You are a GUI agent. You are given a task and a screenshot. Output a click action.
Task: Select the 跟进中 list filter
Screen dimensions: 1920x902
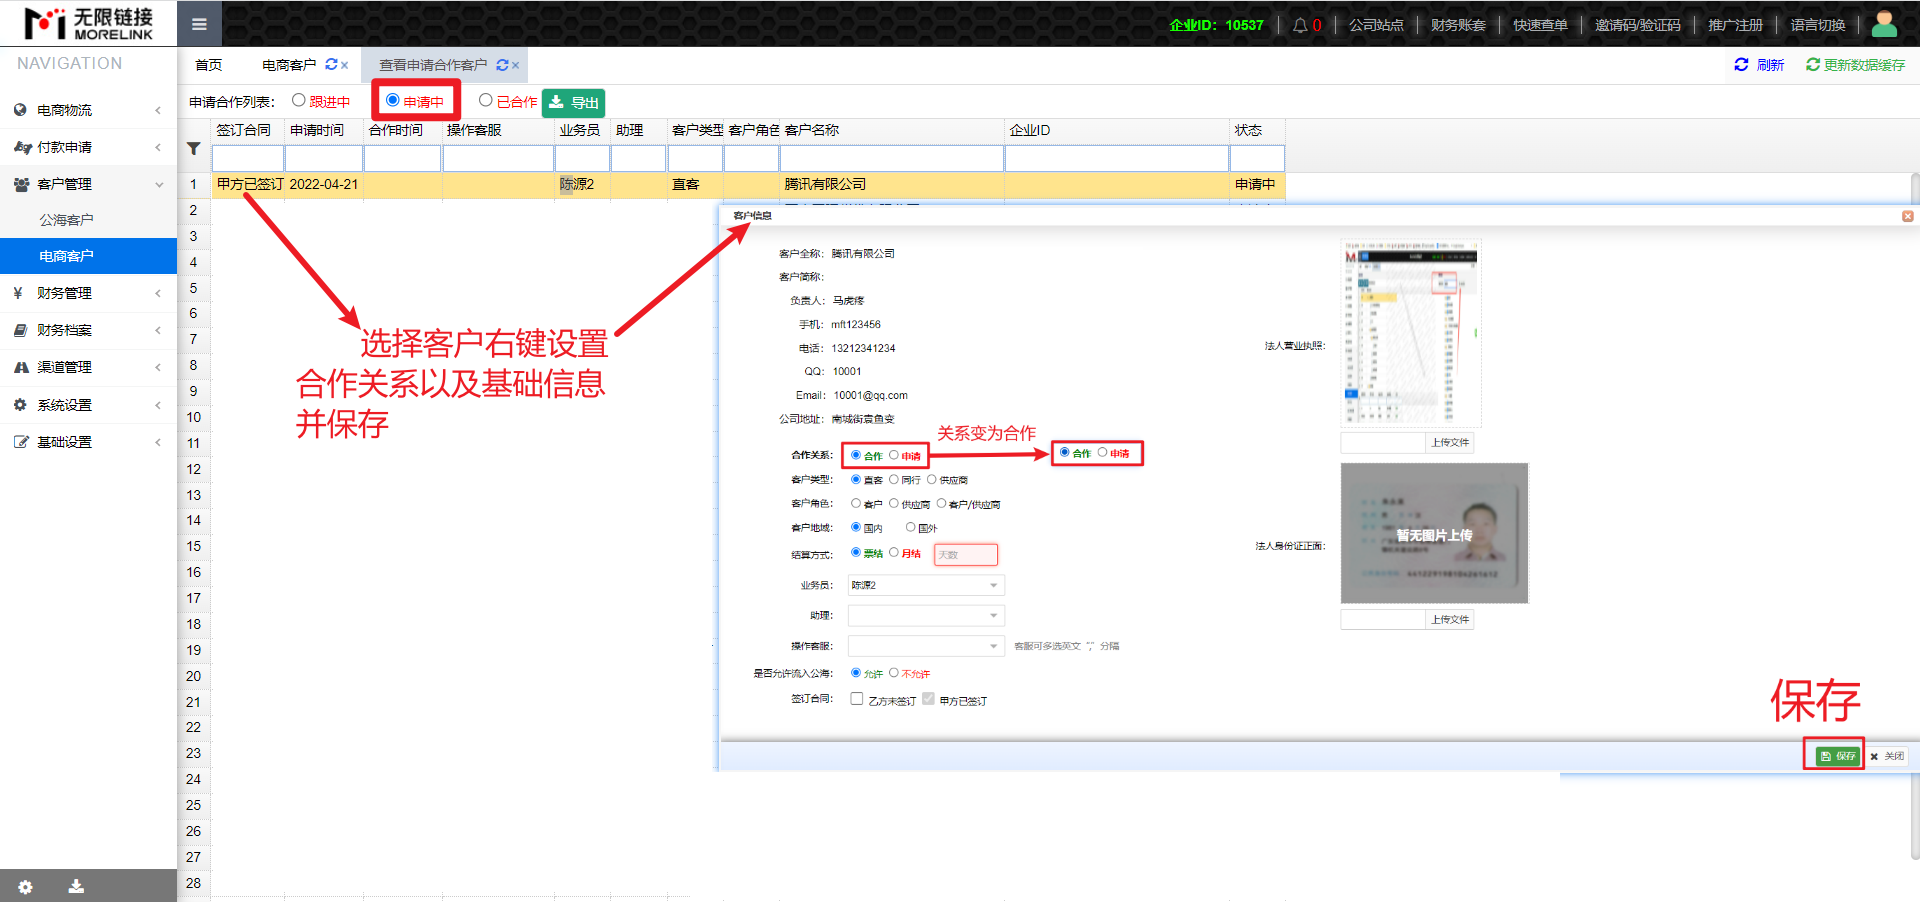click(298, 100)
